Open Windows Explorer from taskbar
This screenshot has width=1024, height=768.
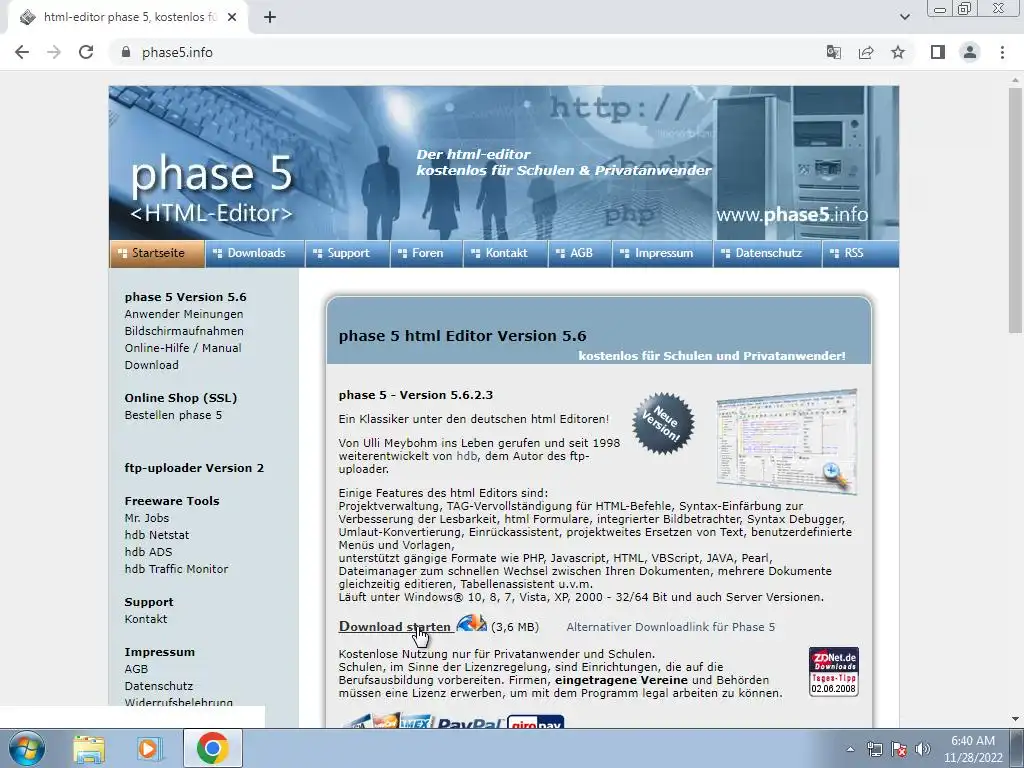[89, 748]
